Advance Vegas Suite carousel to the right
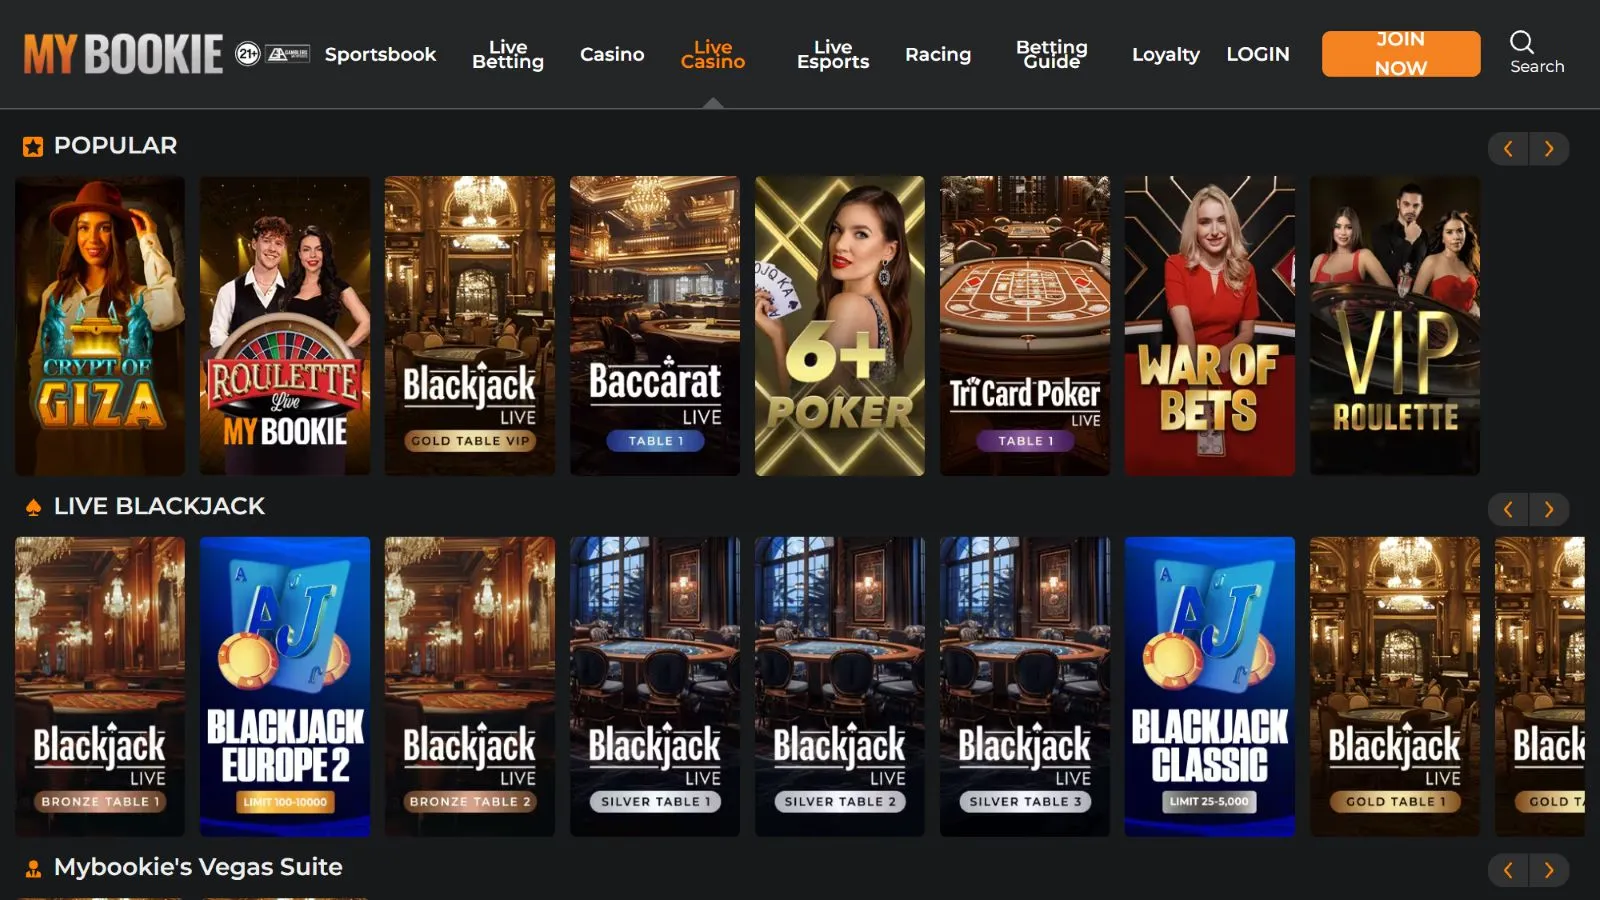 tap(1549, 871)
